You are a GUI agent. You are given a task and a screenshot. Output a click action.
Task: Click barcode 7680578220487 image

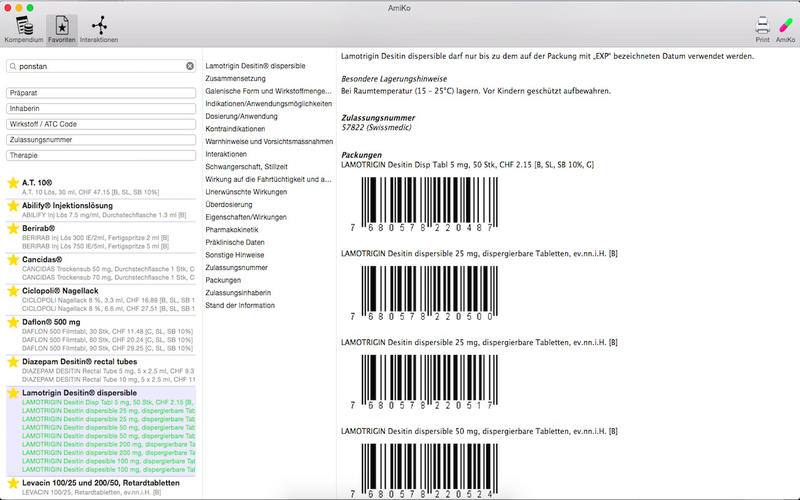424,204
